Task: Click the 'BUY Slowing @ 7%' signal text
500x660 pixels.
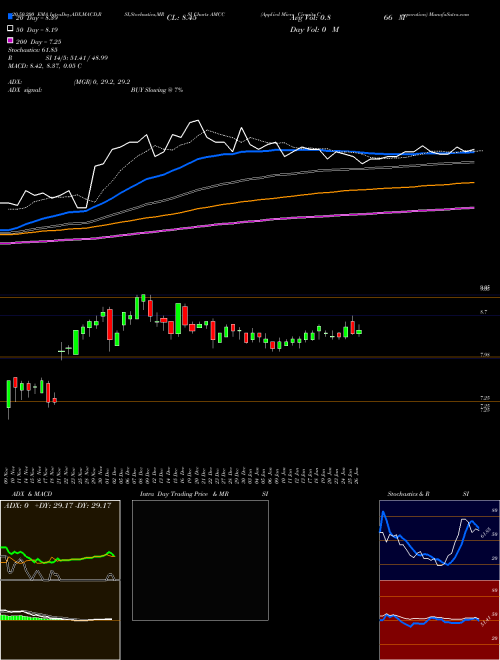Action: [x=157, y=90]
